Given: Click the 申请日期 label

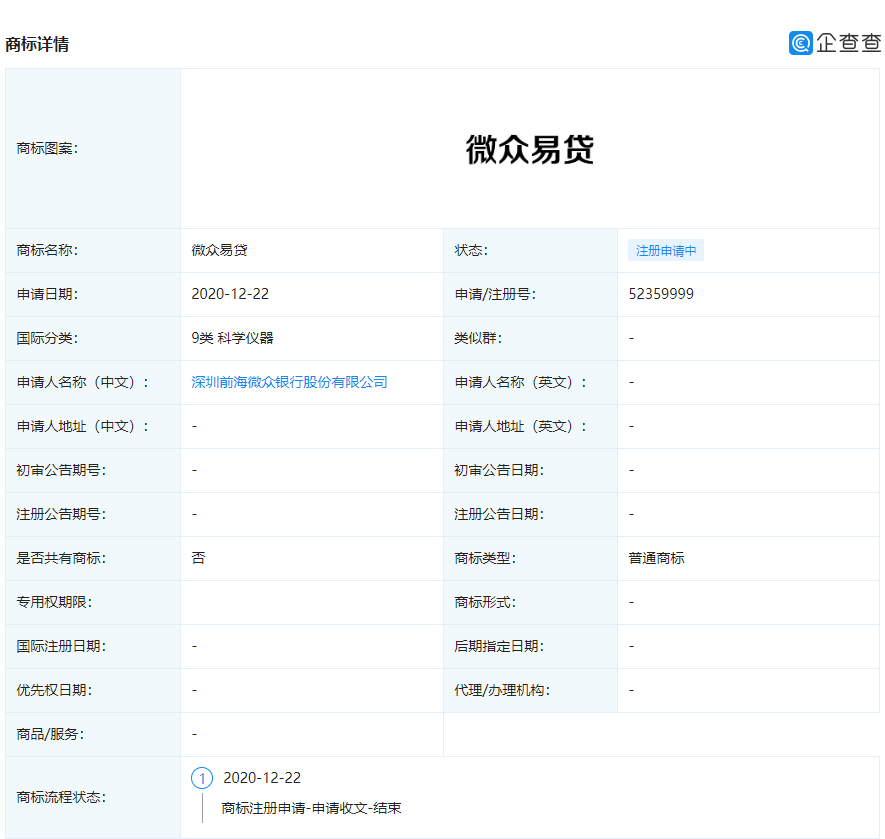Looking at the screenshot, I should 47,294.
